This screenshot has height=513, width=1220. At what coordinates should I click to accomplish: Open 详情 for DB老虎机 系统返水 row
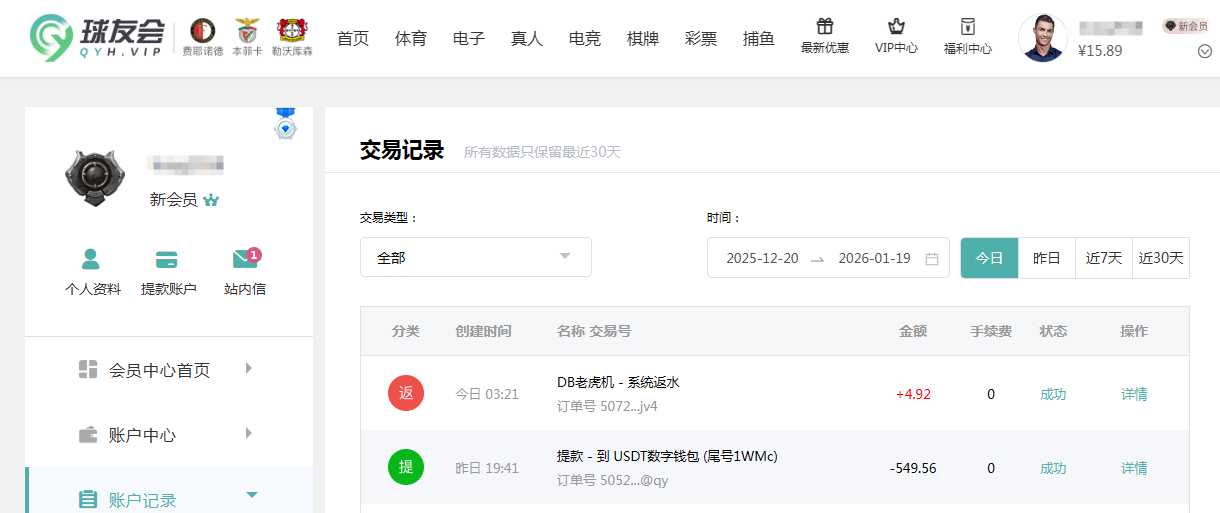tap(1134, 394)
